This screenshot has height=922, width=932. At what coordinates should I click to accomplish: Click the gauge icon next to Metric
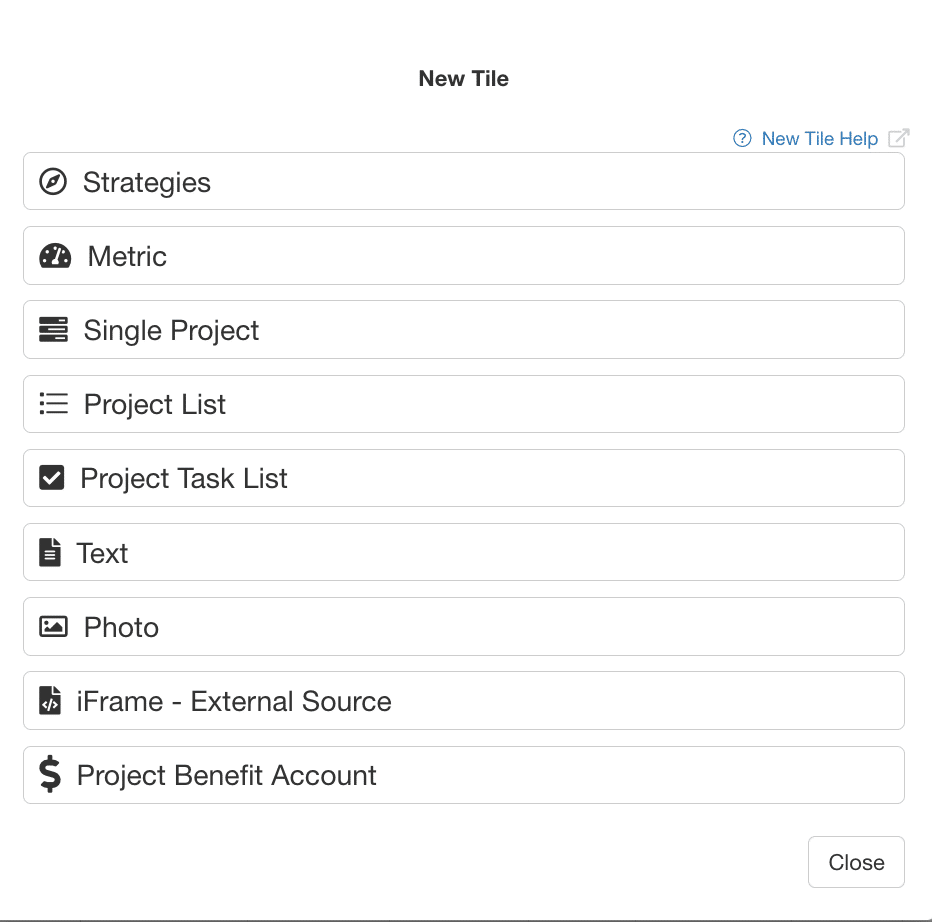55,256
